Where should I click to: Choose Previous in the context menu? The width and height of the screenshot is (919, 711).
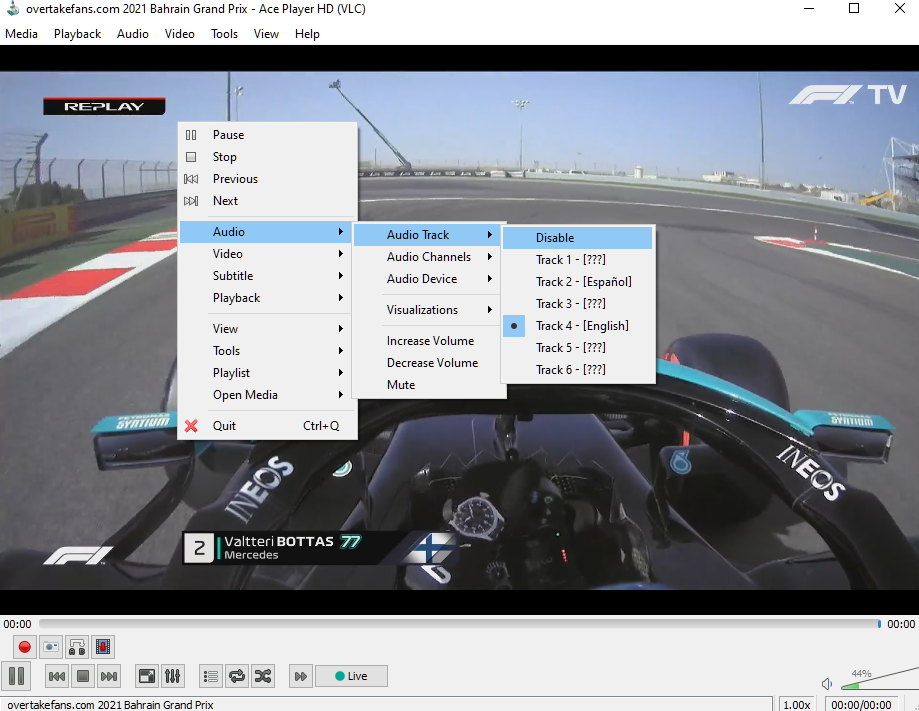[x=268, y=179]
